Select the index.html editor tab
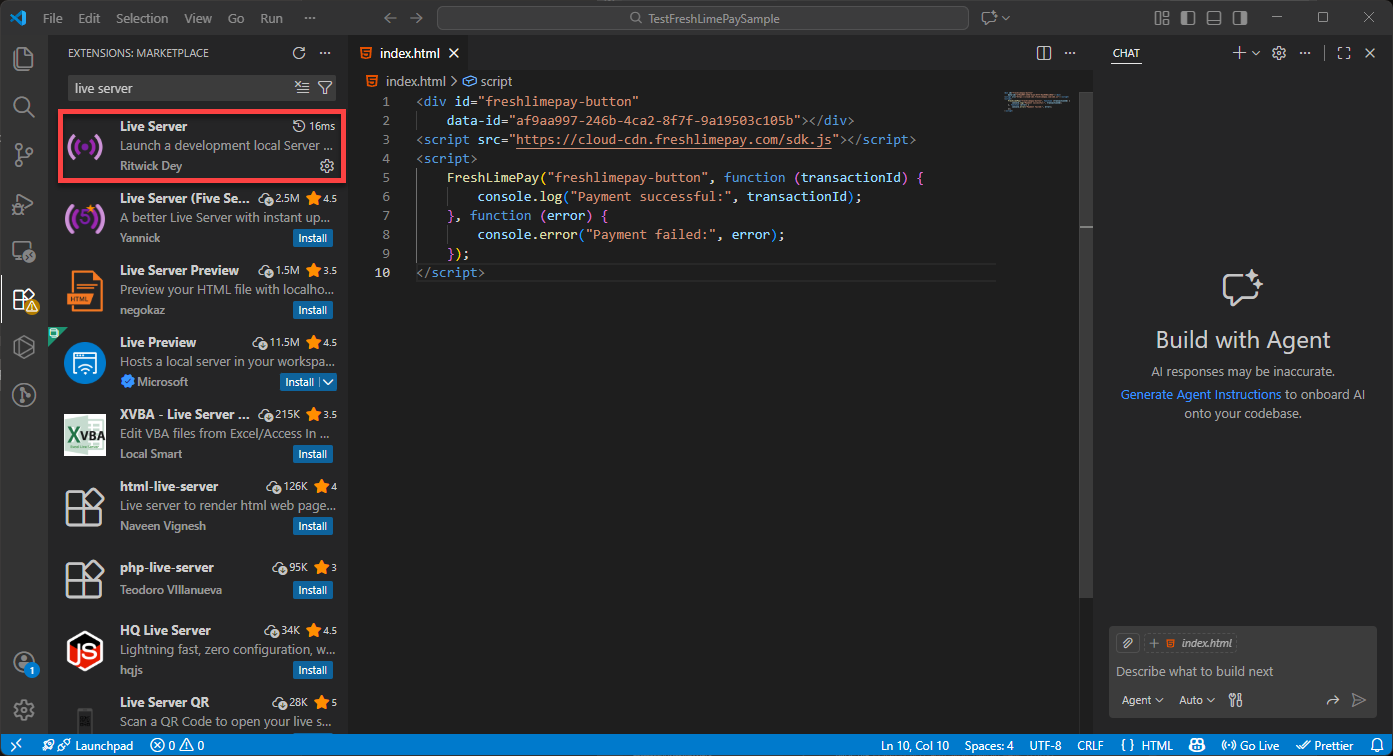 [x=412, y=53]
